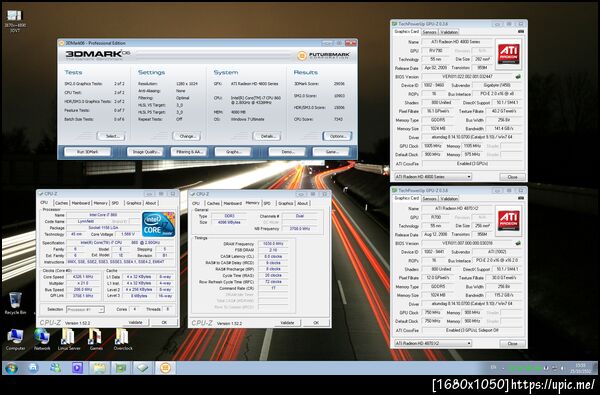This screenshot has height=395, width=600.
Task: Open the Computer desktop icon
Action: (x=15, y=340)
